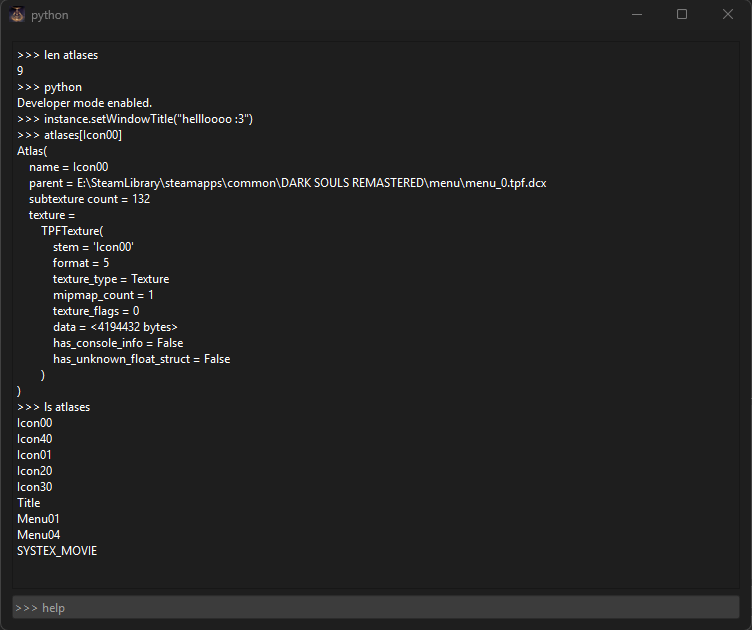This screenshot has width=752, height=630.
Task: Click the instance.setWindowTitle command line
Action: pyautogui.click(x=135, y=119)
